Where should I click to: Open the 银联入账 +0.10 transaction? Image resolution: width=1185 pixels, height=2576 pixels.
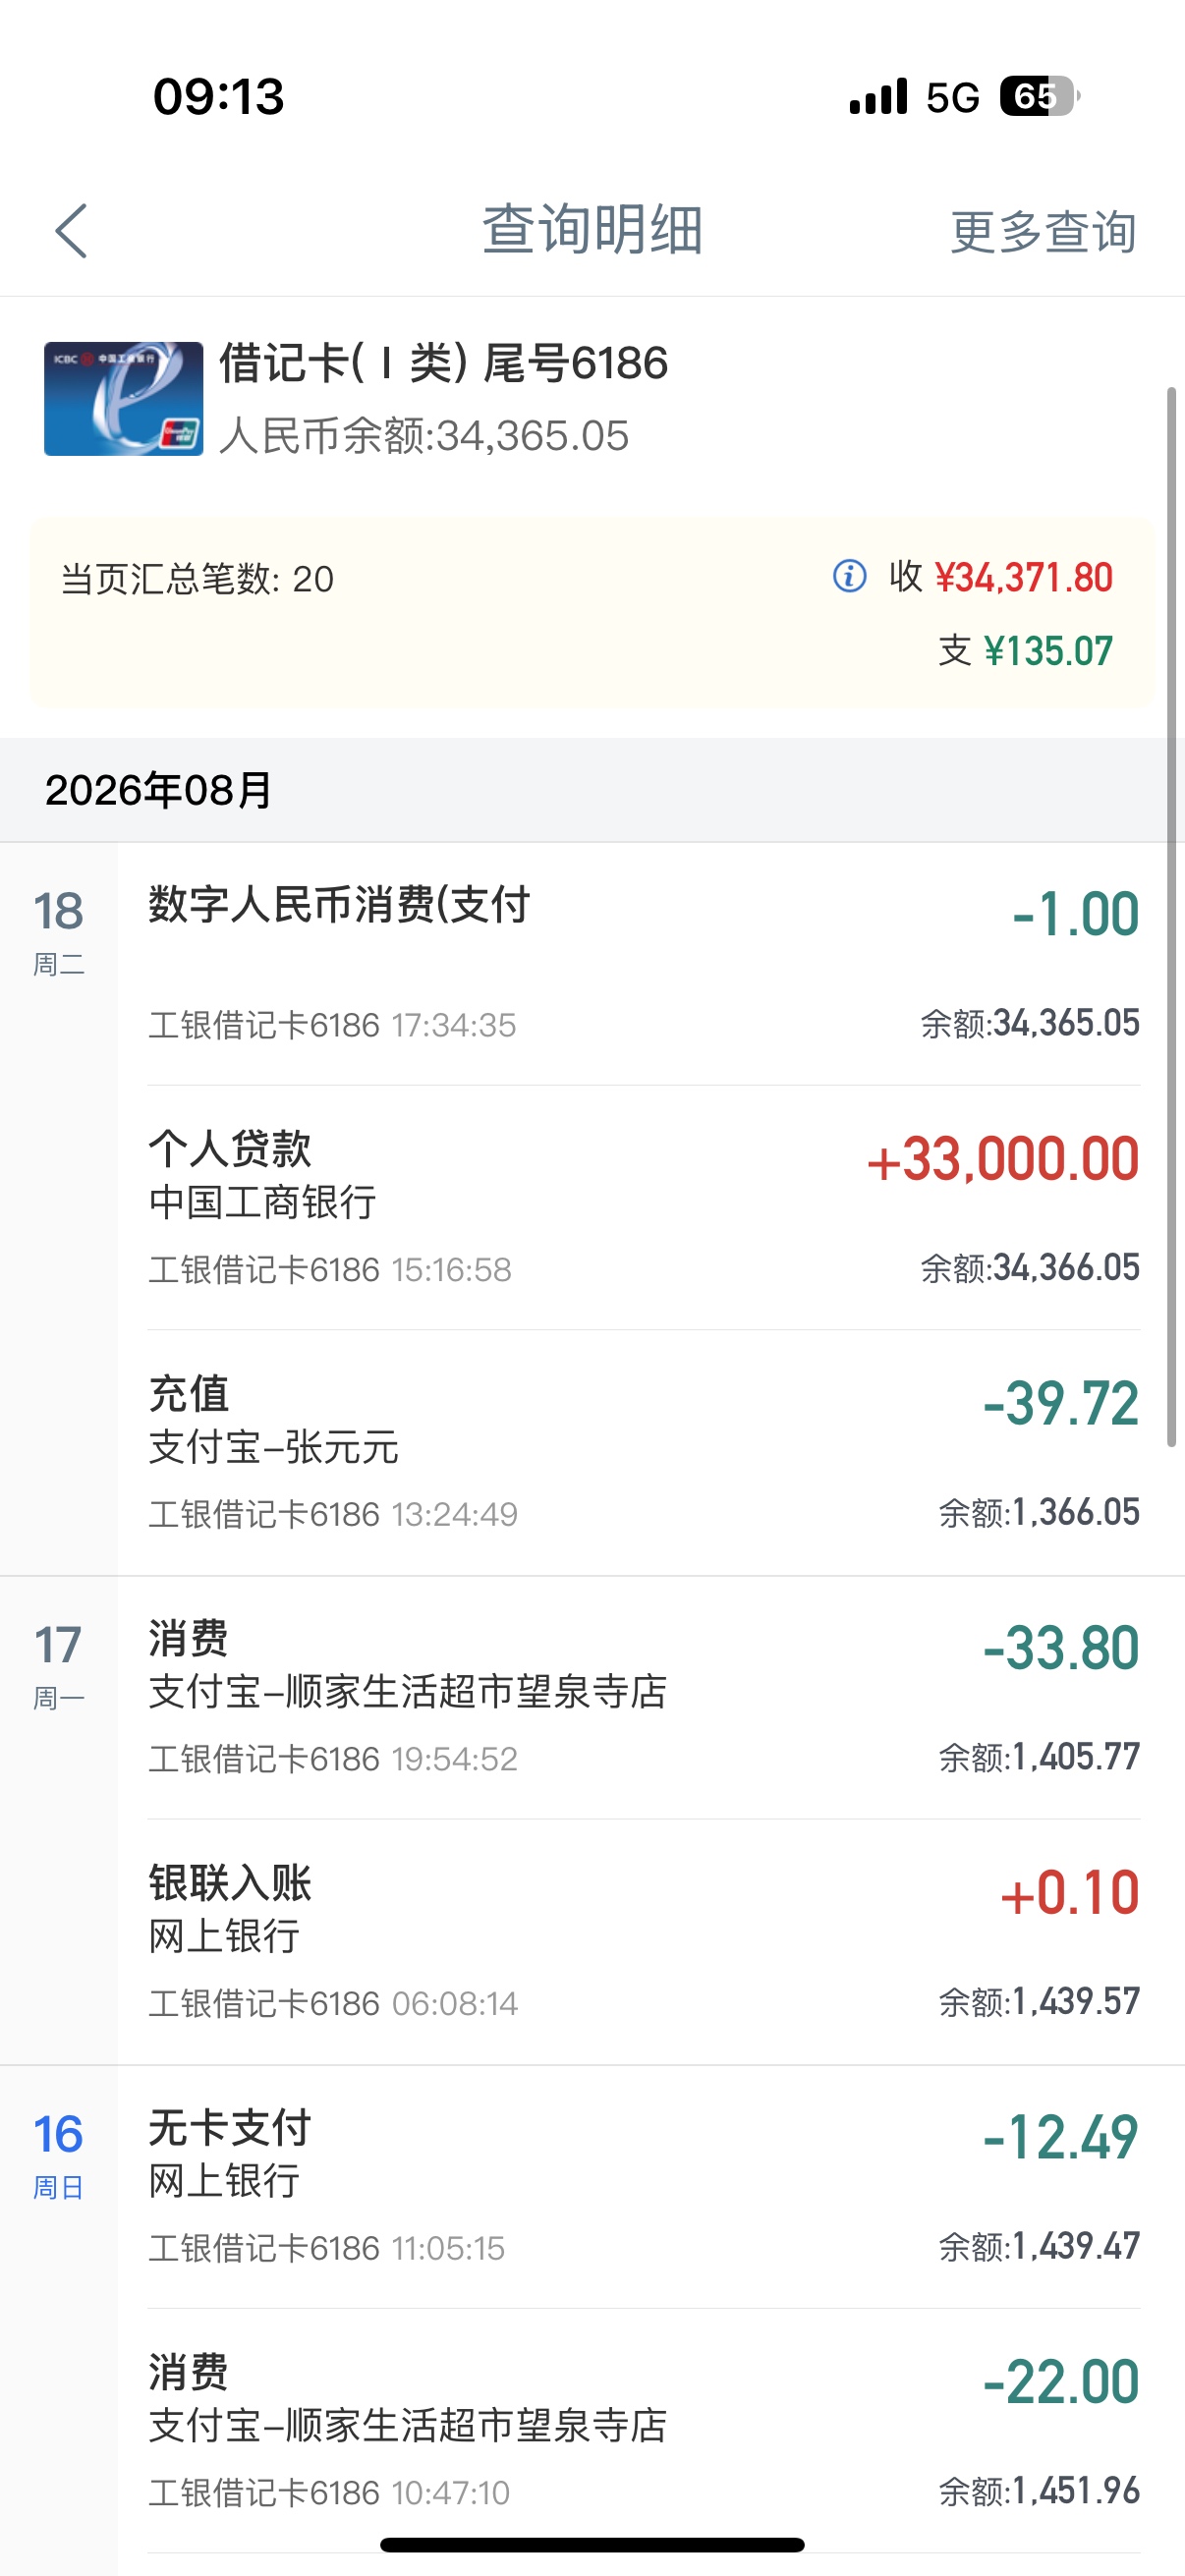(x=644, y=1942)
